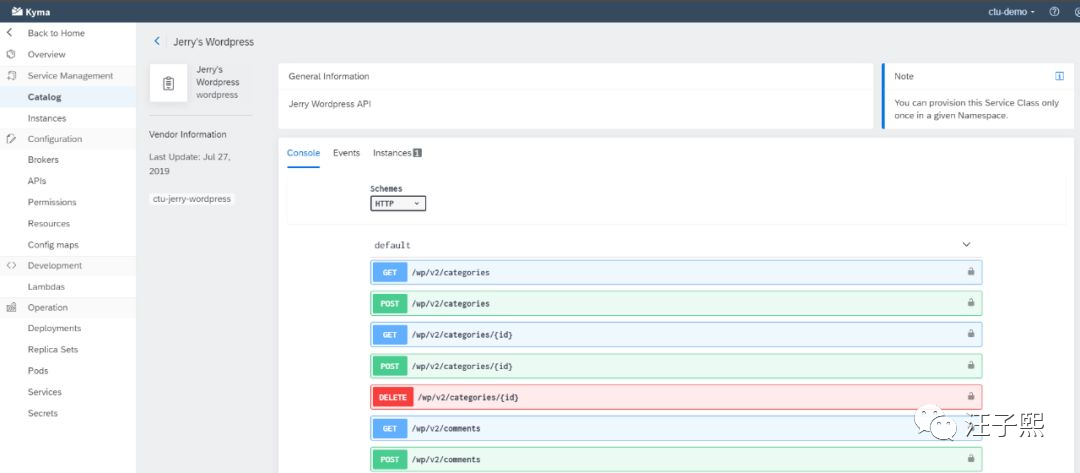1080x473 pixels.
Task: Click lock icon on POST /wp/v2/categories
Action: pyautogui.click(x=970, y=302)
